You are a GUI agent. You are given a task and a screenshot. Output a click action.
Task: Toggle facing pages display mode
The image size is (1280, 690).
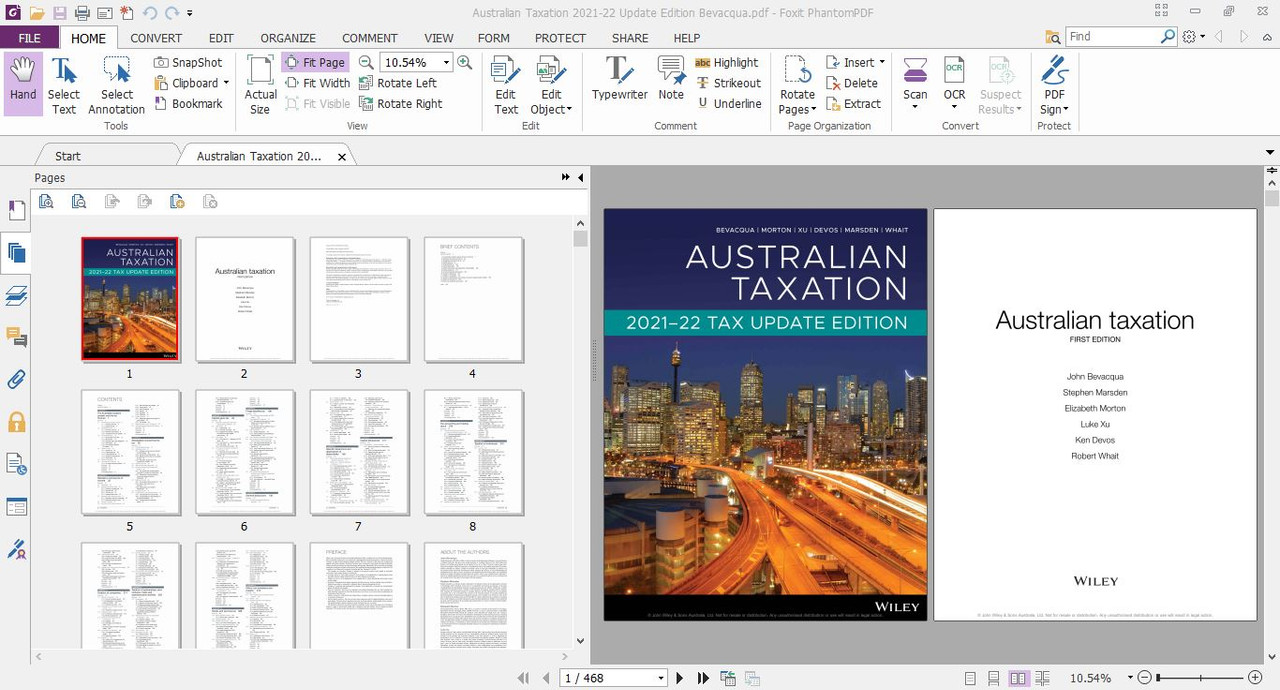1018,678
